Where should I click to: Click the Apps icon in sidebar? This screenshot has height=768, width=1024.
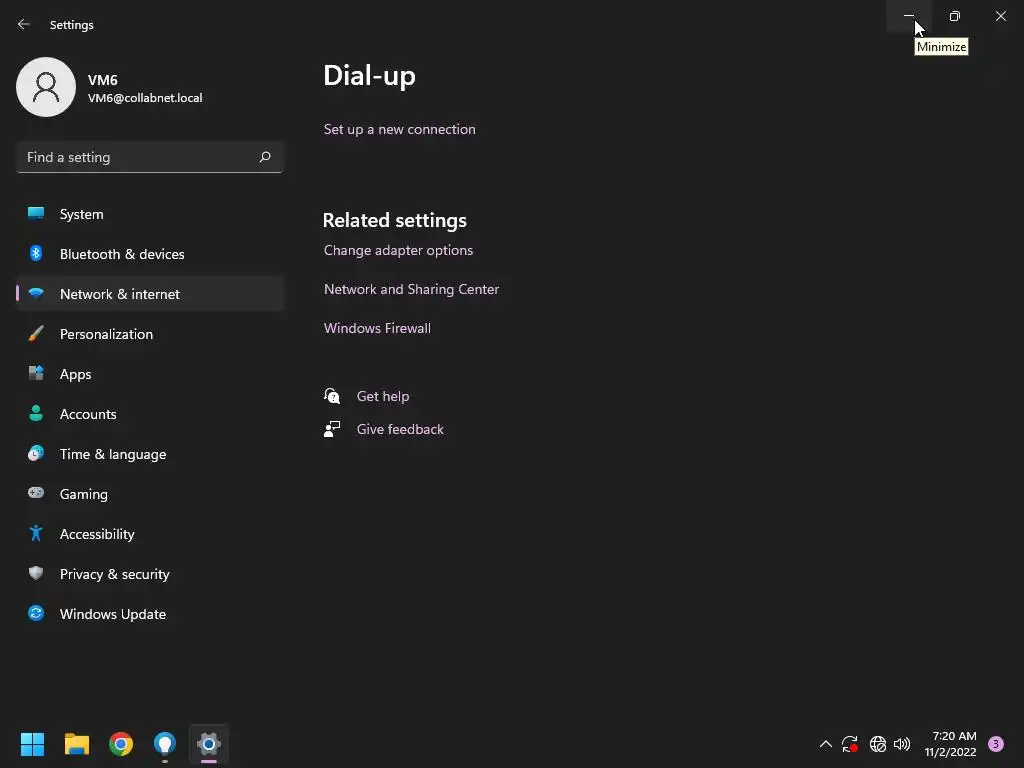(36, 373)
